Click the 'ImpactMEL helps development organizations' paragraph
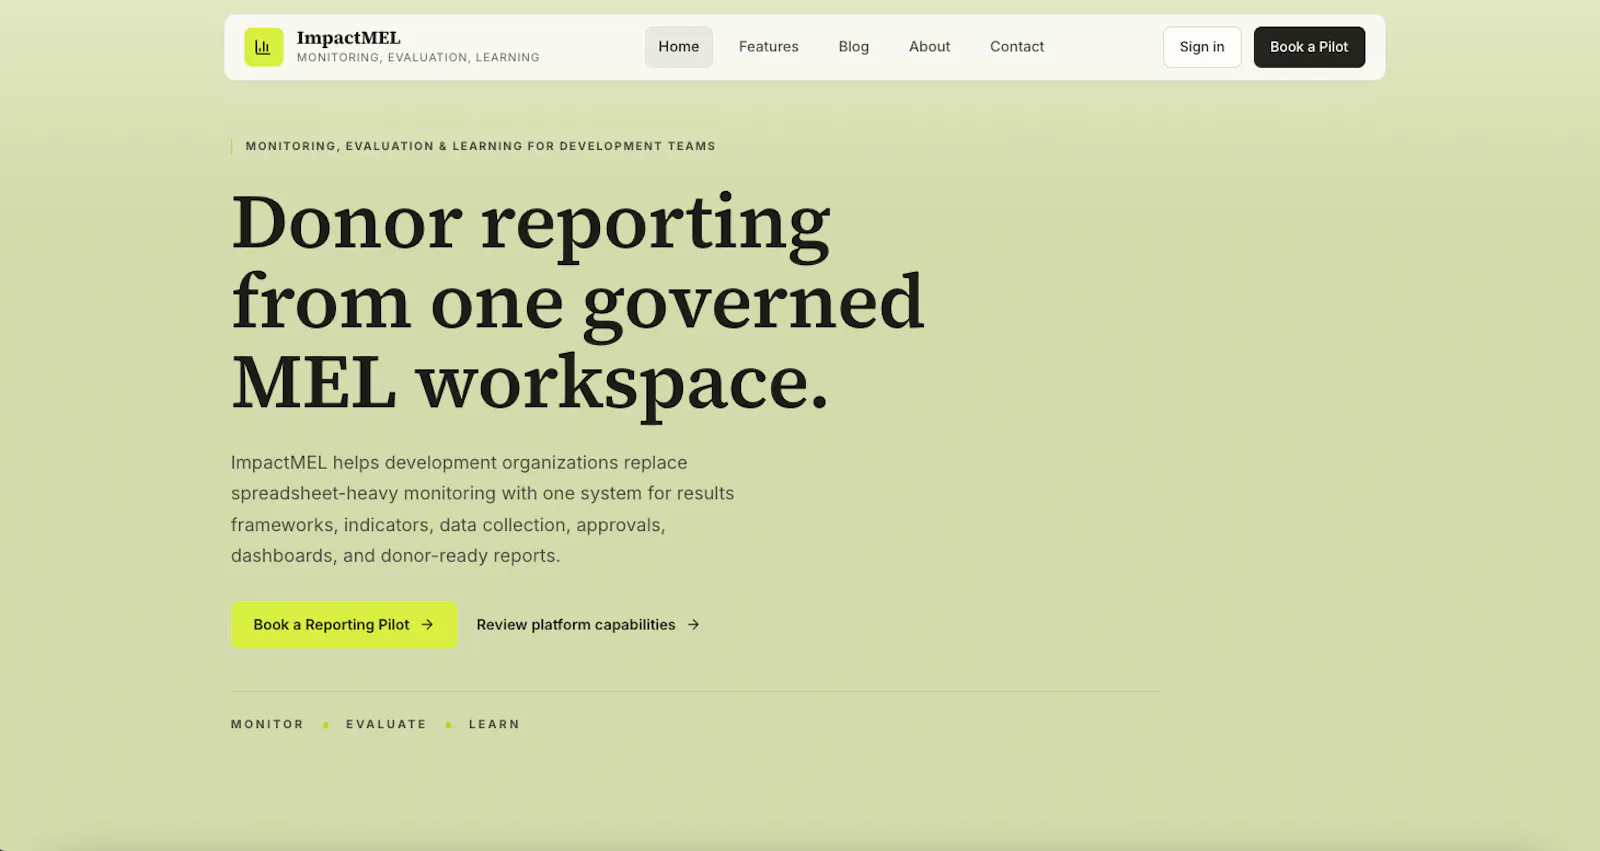This screenshot has height=851, width=1600. click(483, 509)
